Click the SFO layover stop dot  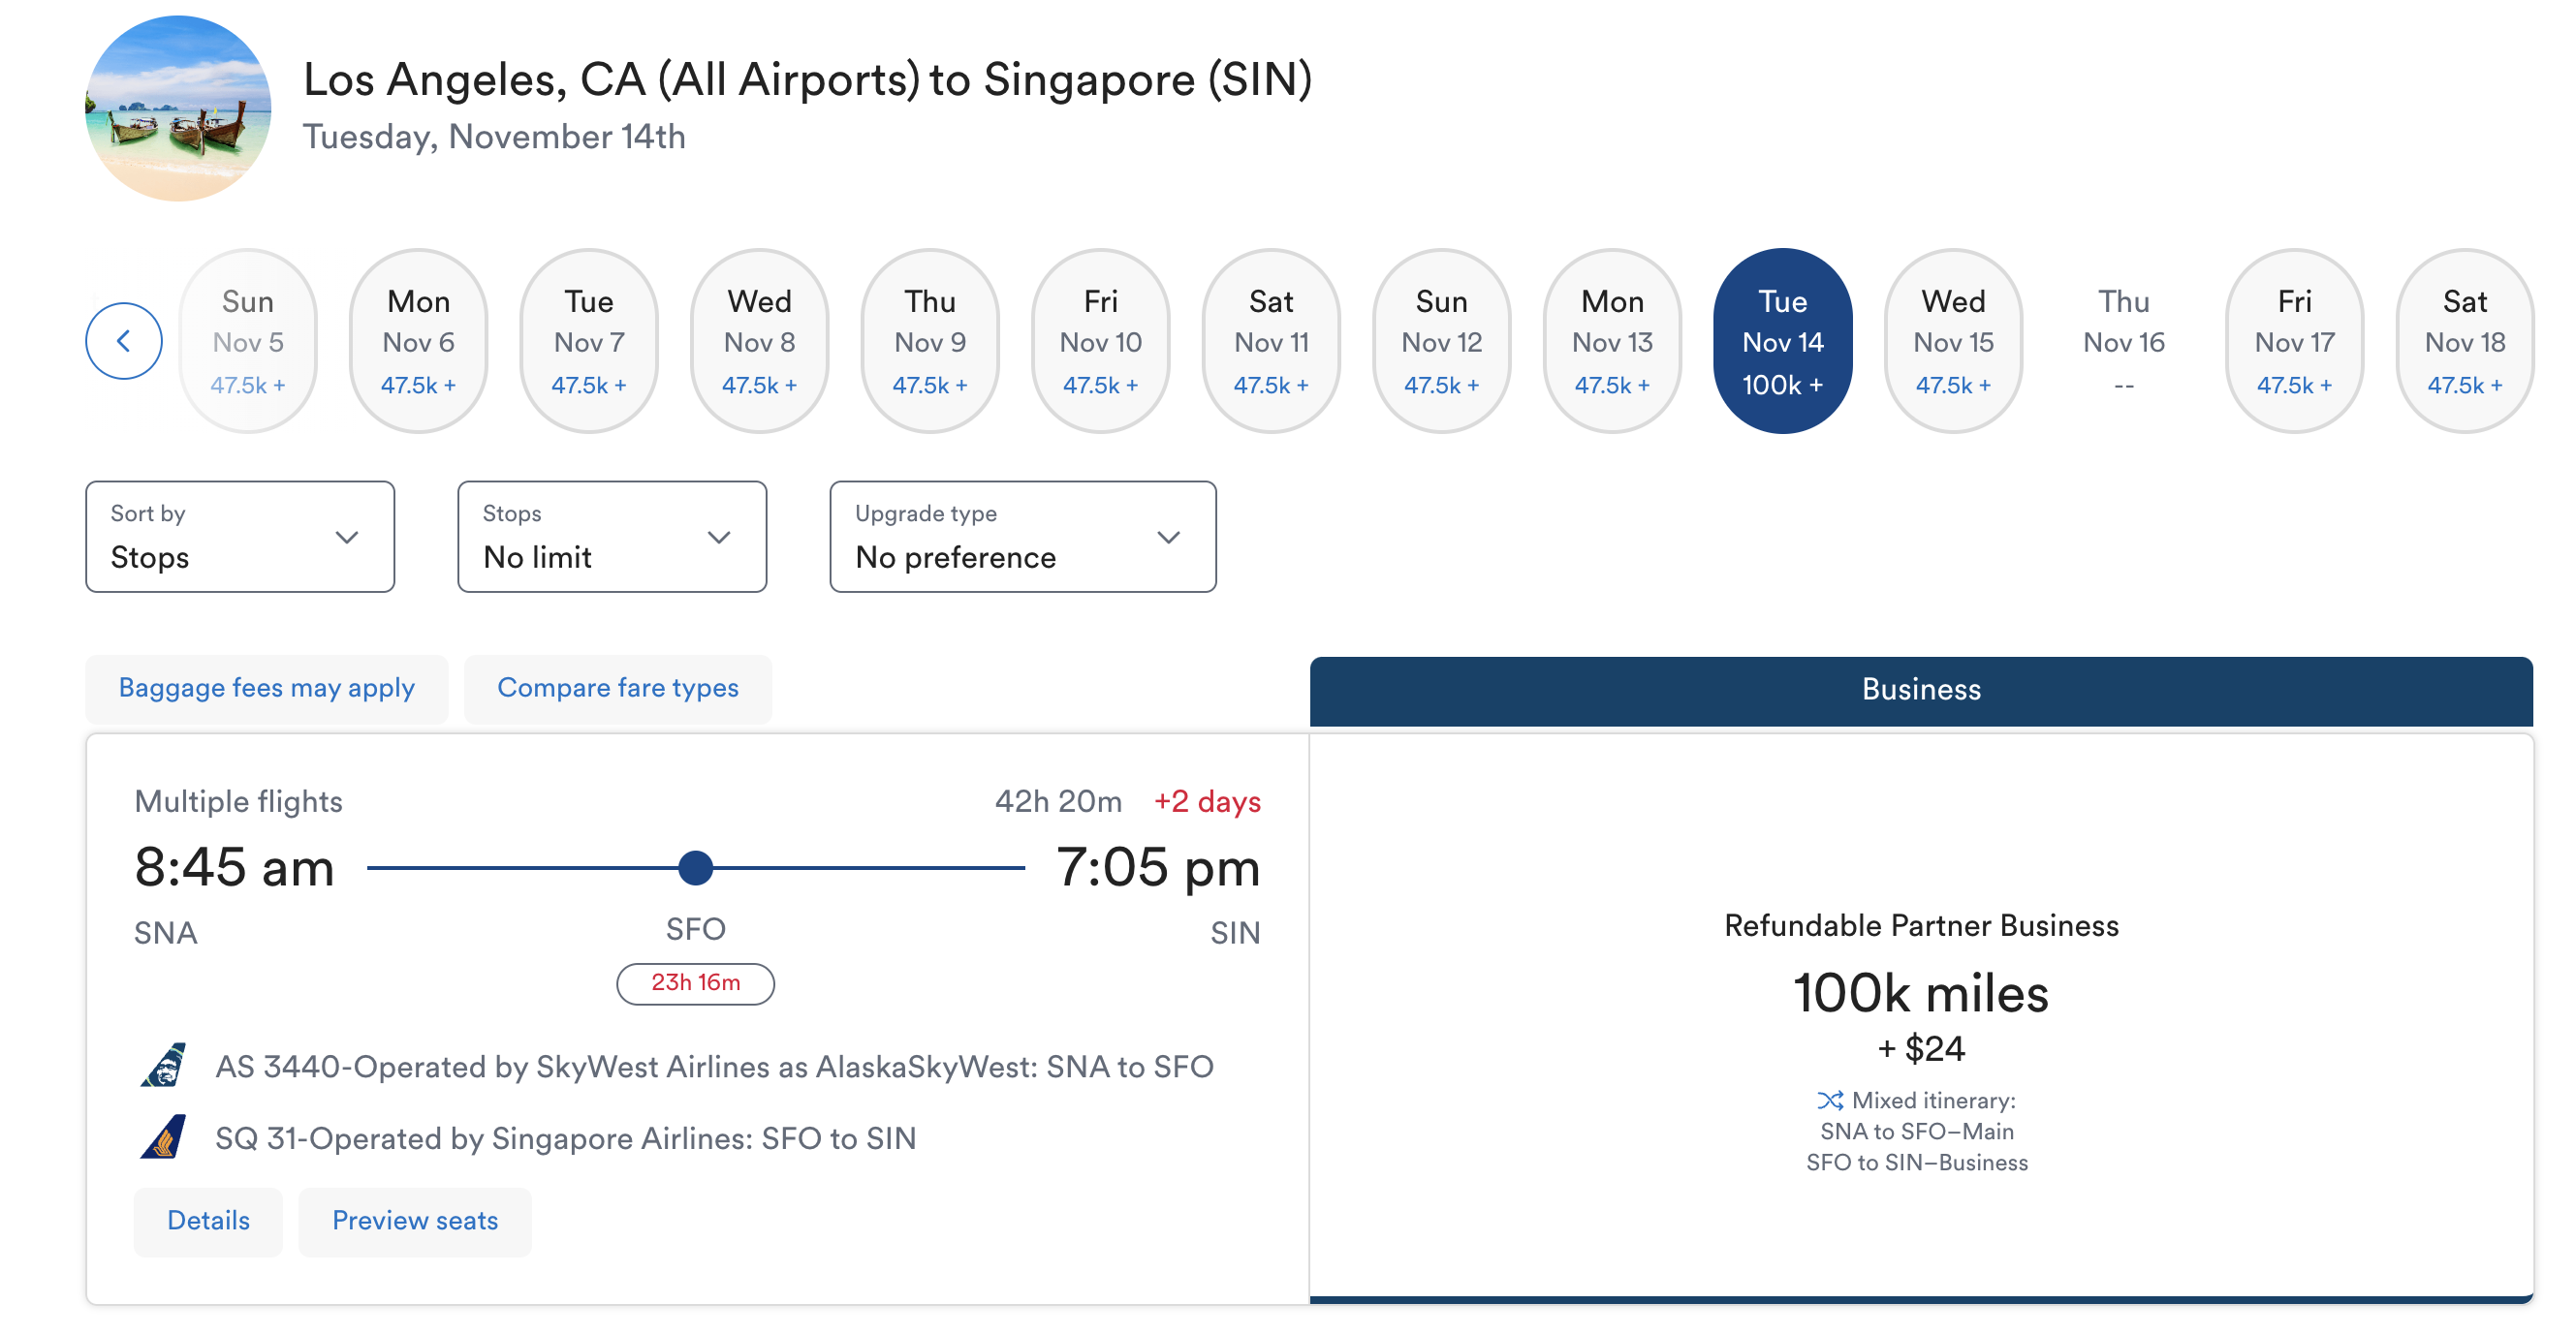click(x=695, y=867)
